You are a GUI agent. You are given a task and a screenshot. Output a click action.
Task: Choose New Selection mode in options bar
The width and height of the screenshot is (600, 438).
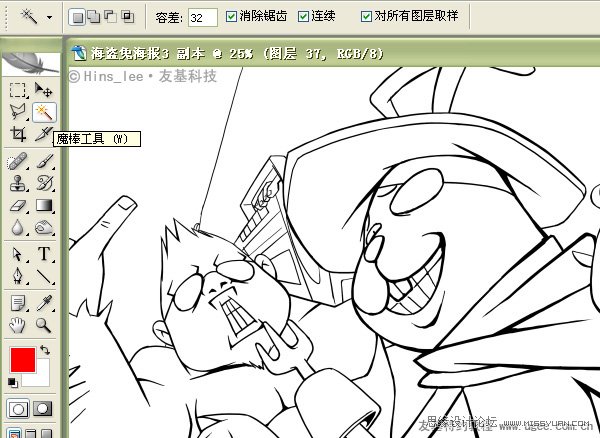click(x=78, y=17)
